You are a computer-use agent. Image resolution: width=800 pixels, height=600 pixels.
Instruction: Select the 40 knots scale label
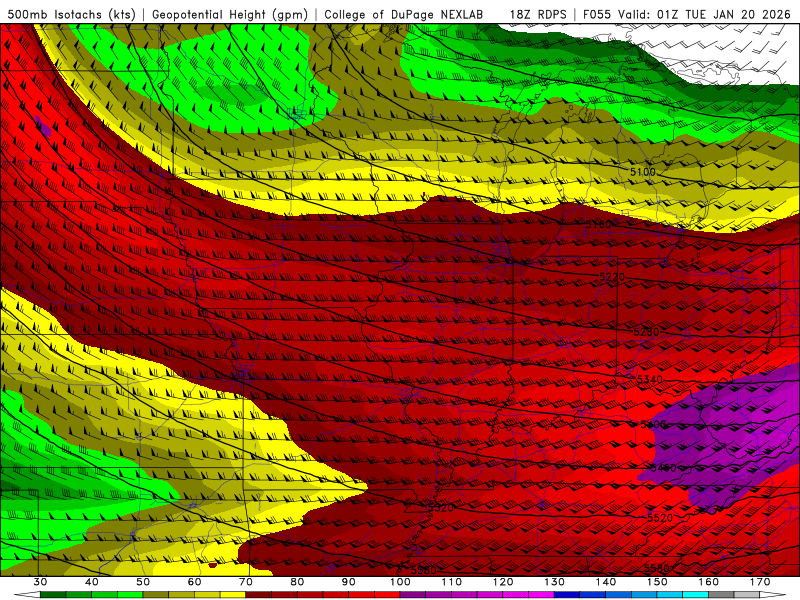[x=92, y=582]
